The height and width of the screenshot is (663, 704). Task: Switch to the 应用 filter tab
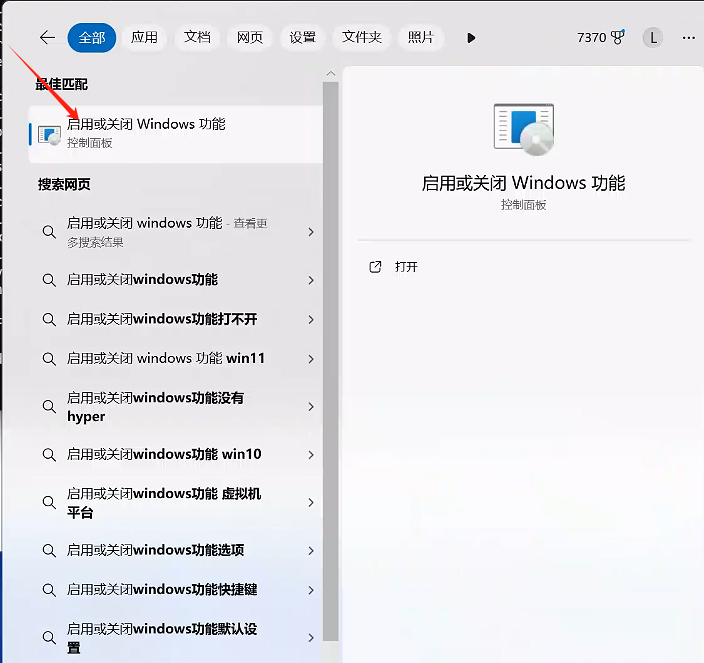click(145, 37)
